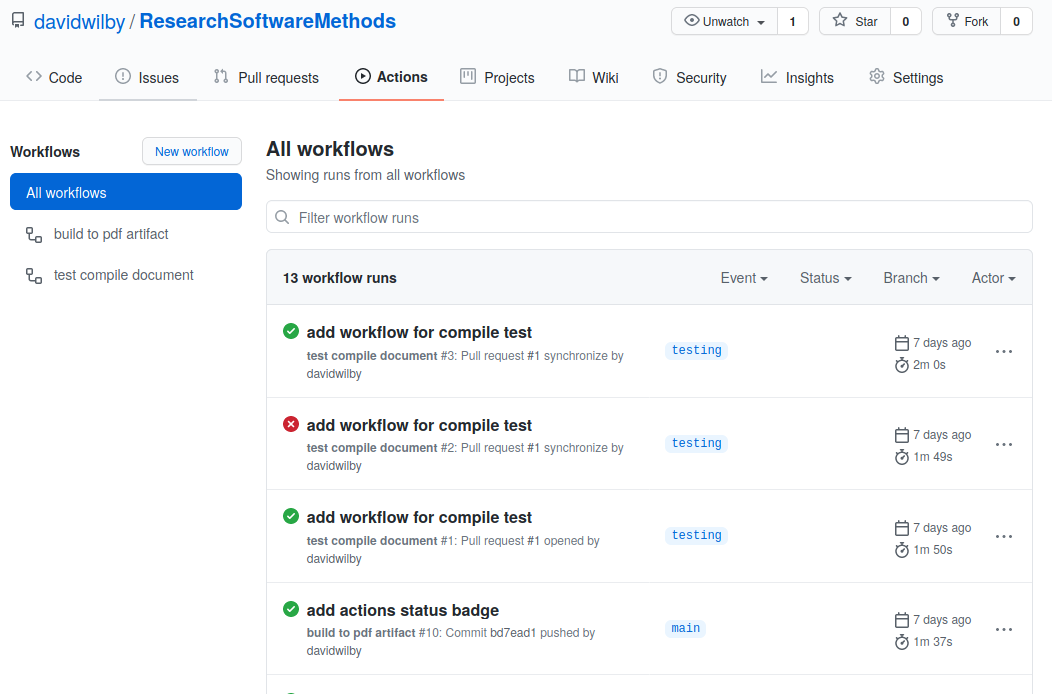The image size is (1052, 694).
Task: Click the red failed status icon on run #2
Action: (291, 425)
